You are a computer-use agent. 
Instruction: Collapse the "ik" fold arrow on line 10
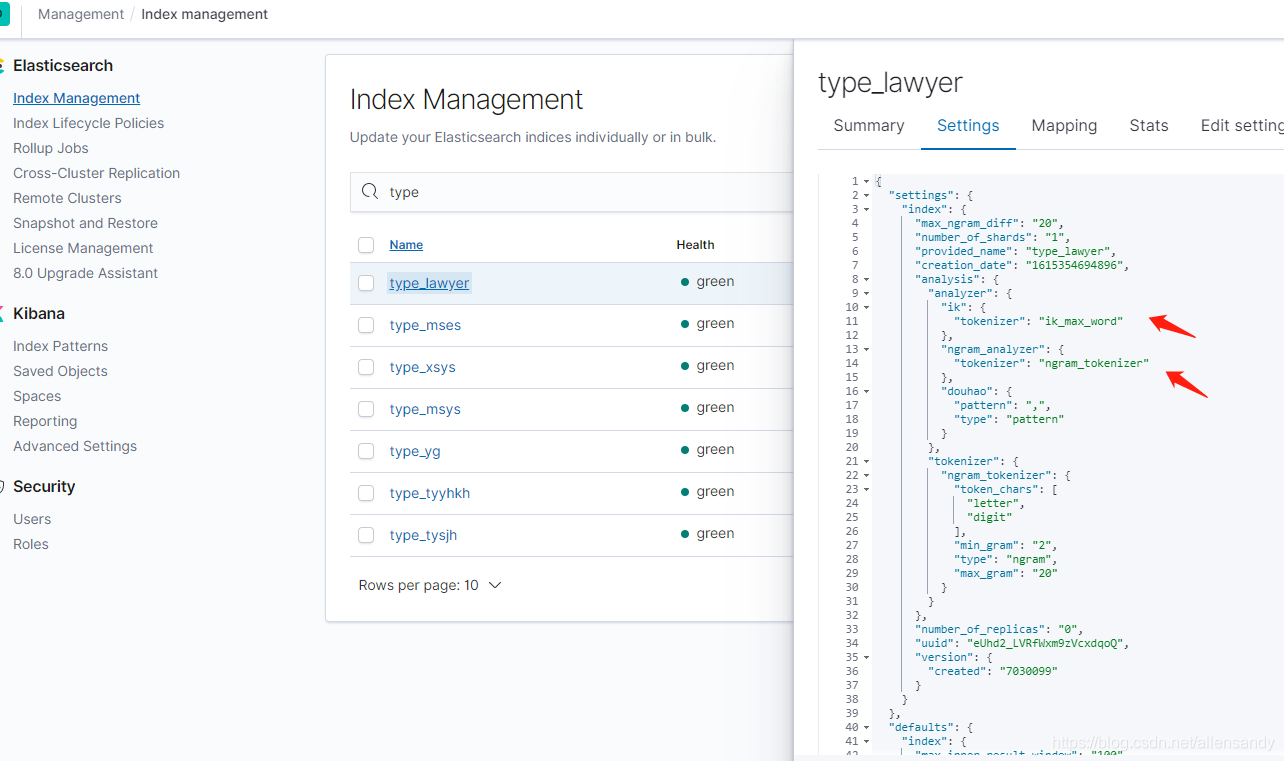[x=866, y=307]
